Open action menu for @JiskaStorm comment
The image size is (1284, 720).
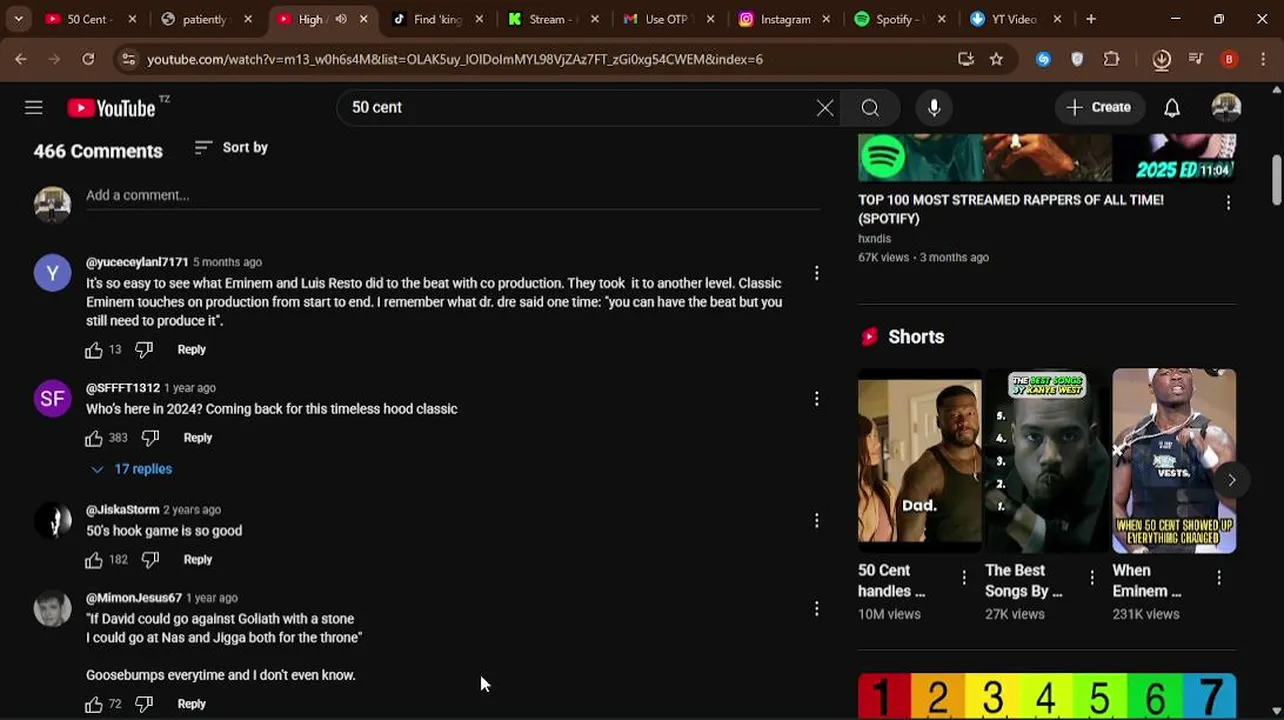point(817,521)
